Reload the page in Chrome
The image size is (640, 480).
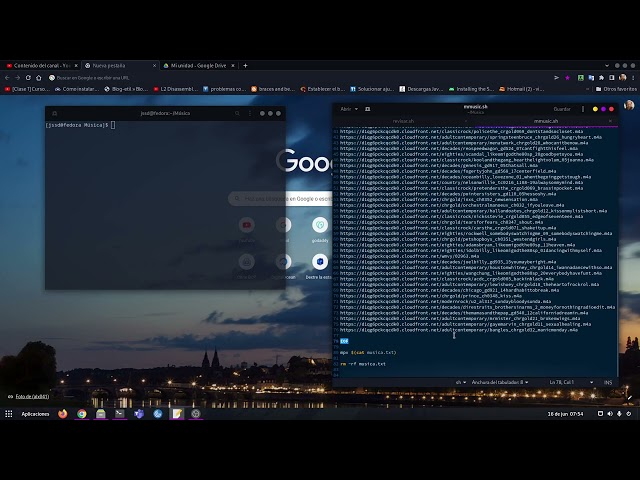pyautogui.click(x=28, y=78)
